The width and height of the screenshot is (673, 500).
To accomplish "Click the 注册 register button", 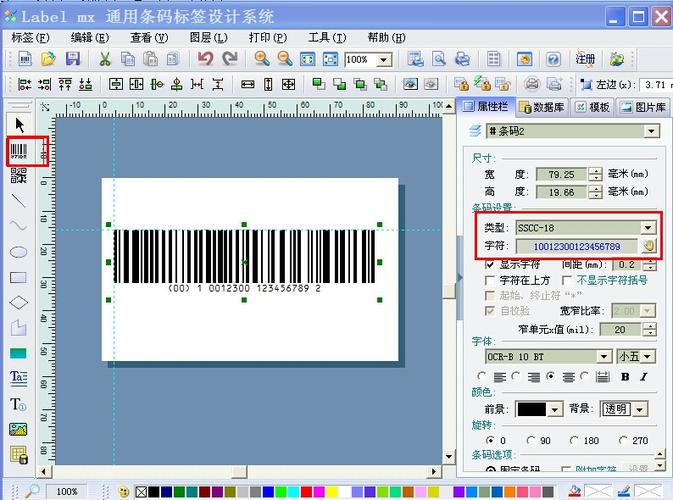I will [x=585, y=60].
